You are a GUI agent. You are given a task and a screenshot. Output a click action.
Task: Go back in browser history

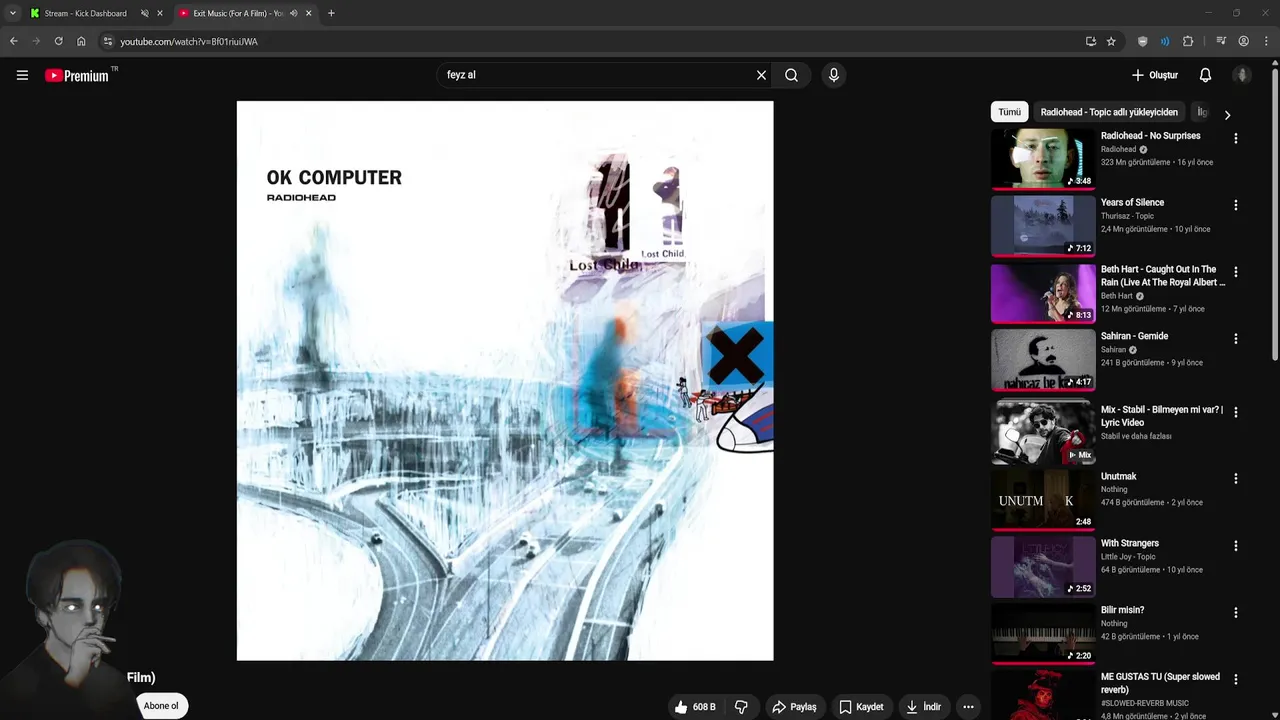13,41
